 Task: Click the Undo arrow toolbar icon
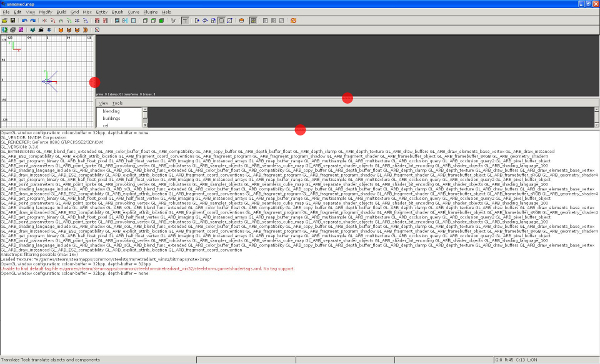tap(24, 21)
